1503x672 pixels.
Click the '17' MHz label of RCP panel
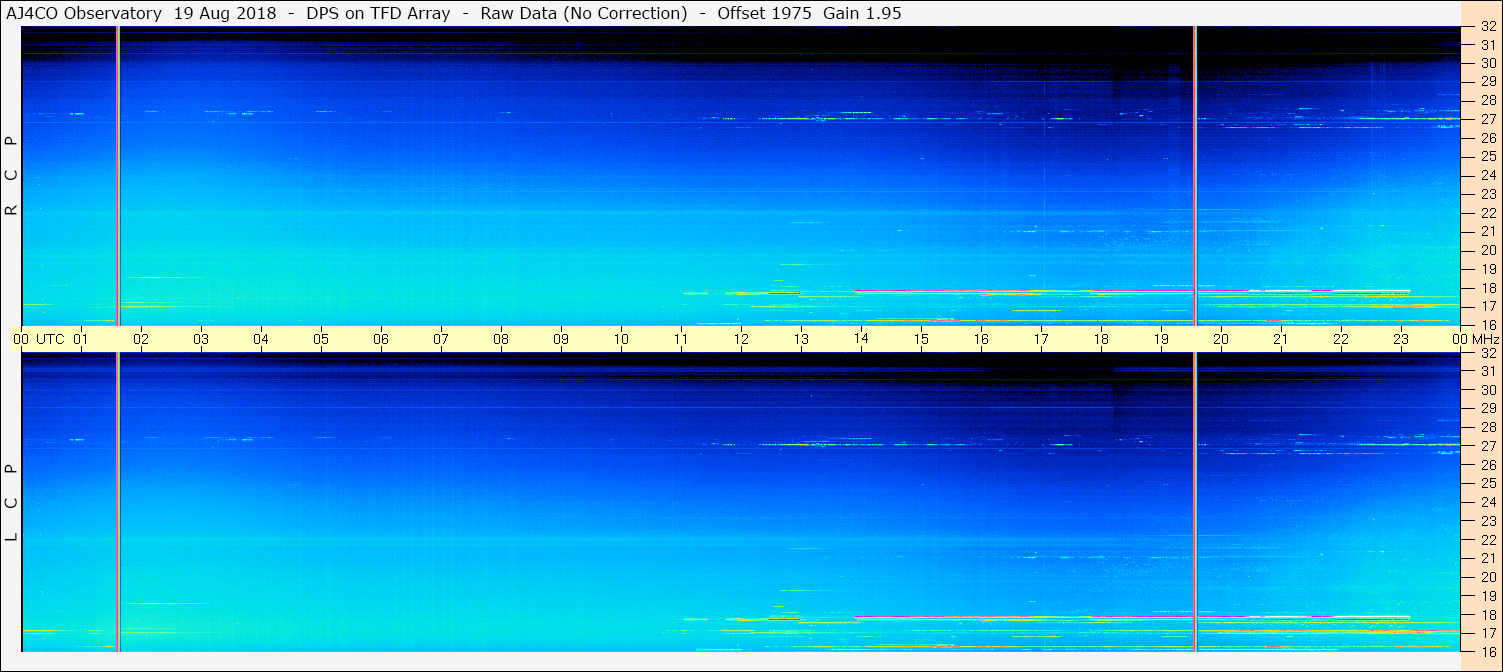[1488, 306]
